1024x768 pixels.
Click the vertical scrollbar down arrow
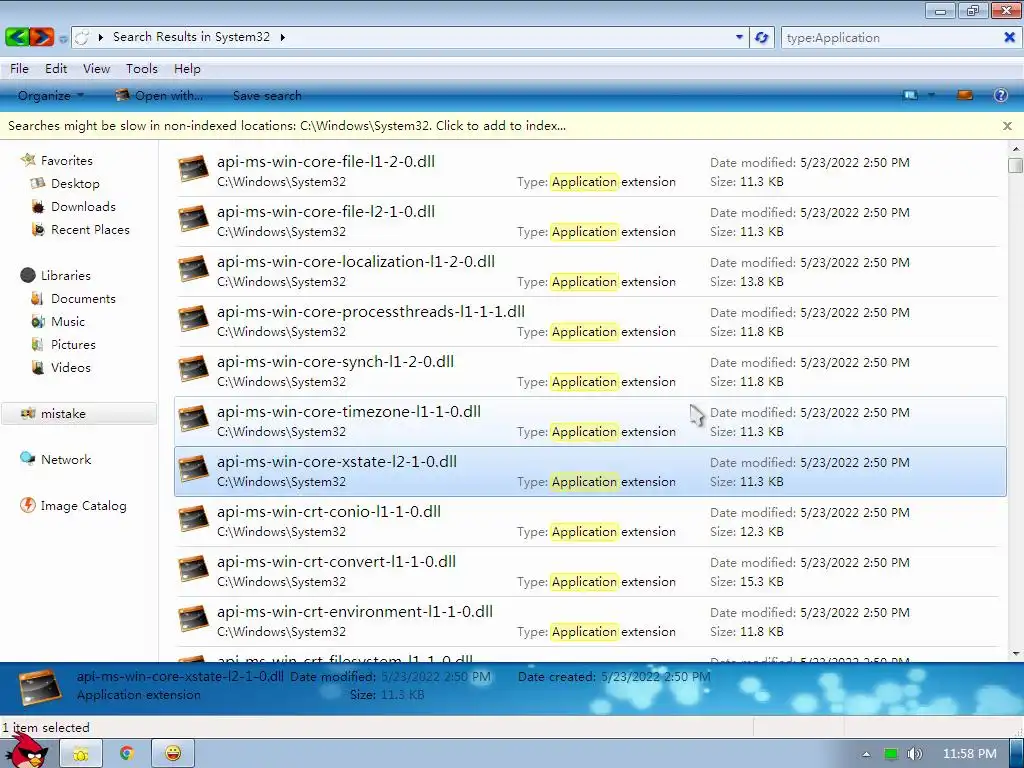pyautogui.click(x=1015, y=654)
